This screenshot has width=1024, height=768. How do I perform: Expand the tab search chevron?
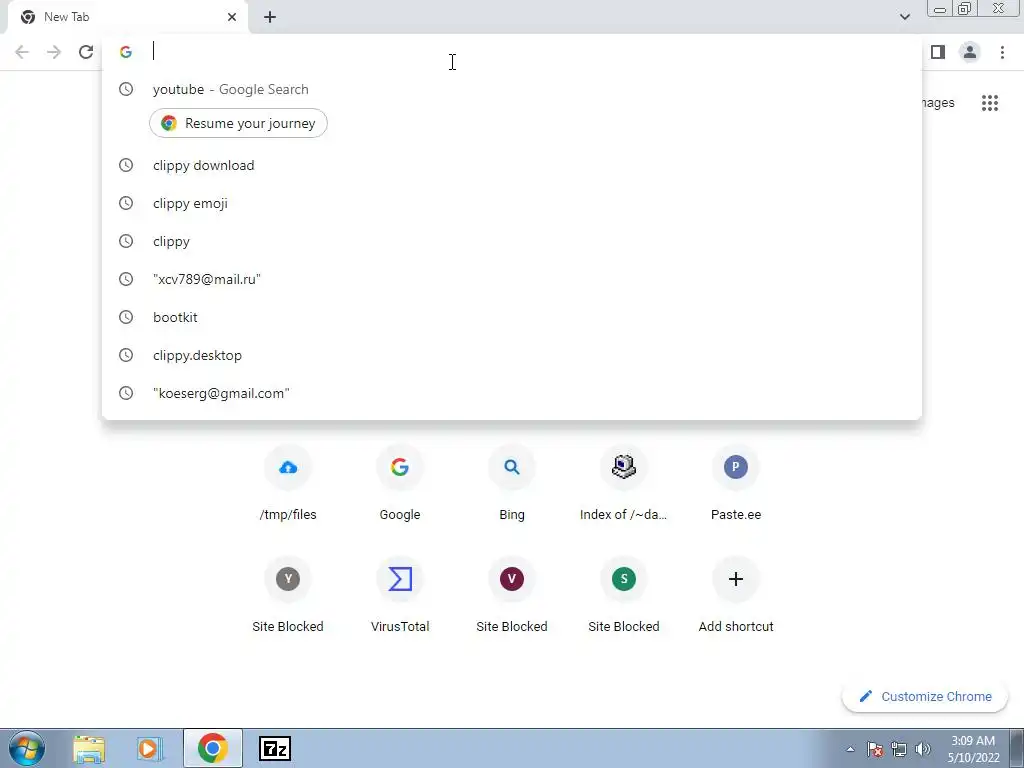pyautogui.click(x=904, y=17)
